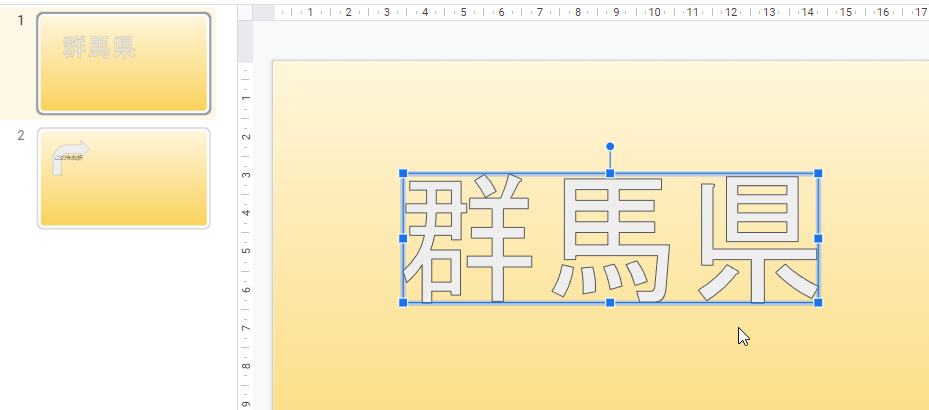This screenshot has width=929, height=410.
Task: Click the top-left resize handle of 群馬県
Action: [x=403, y=173]
